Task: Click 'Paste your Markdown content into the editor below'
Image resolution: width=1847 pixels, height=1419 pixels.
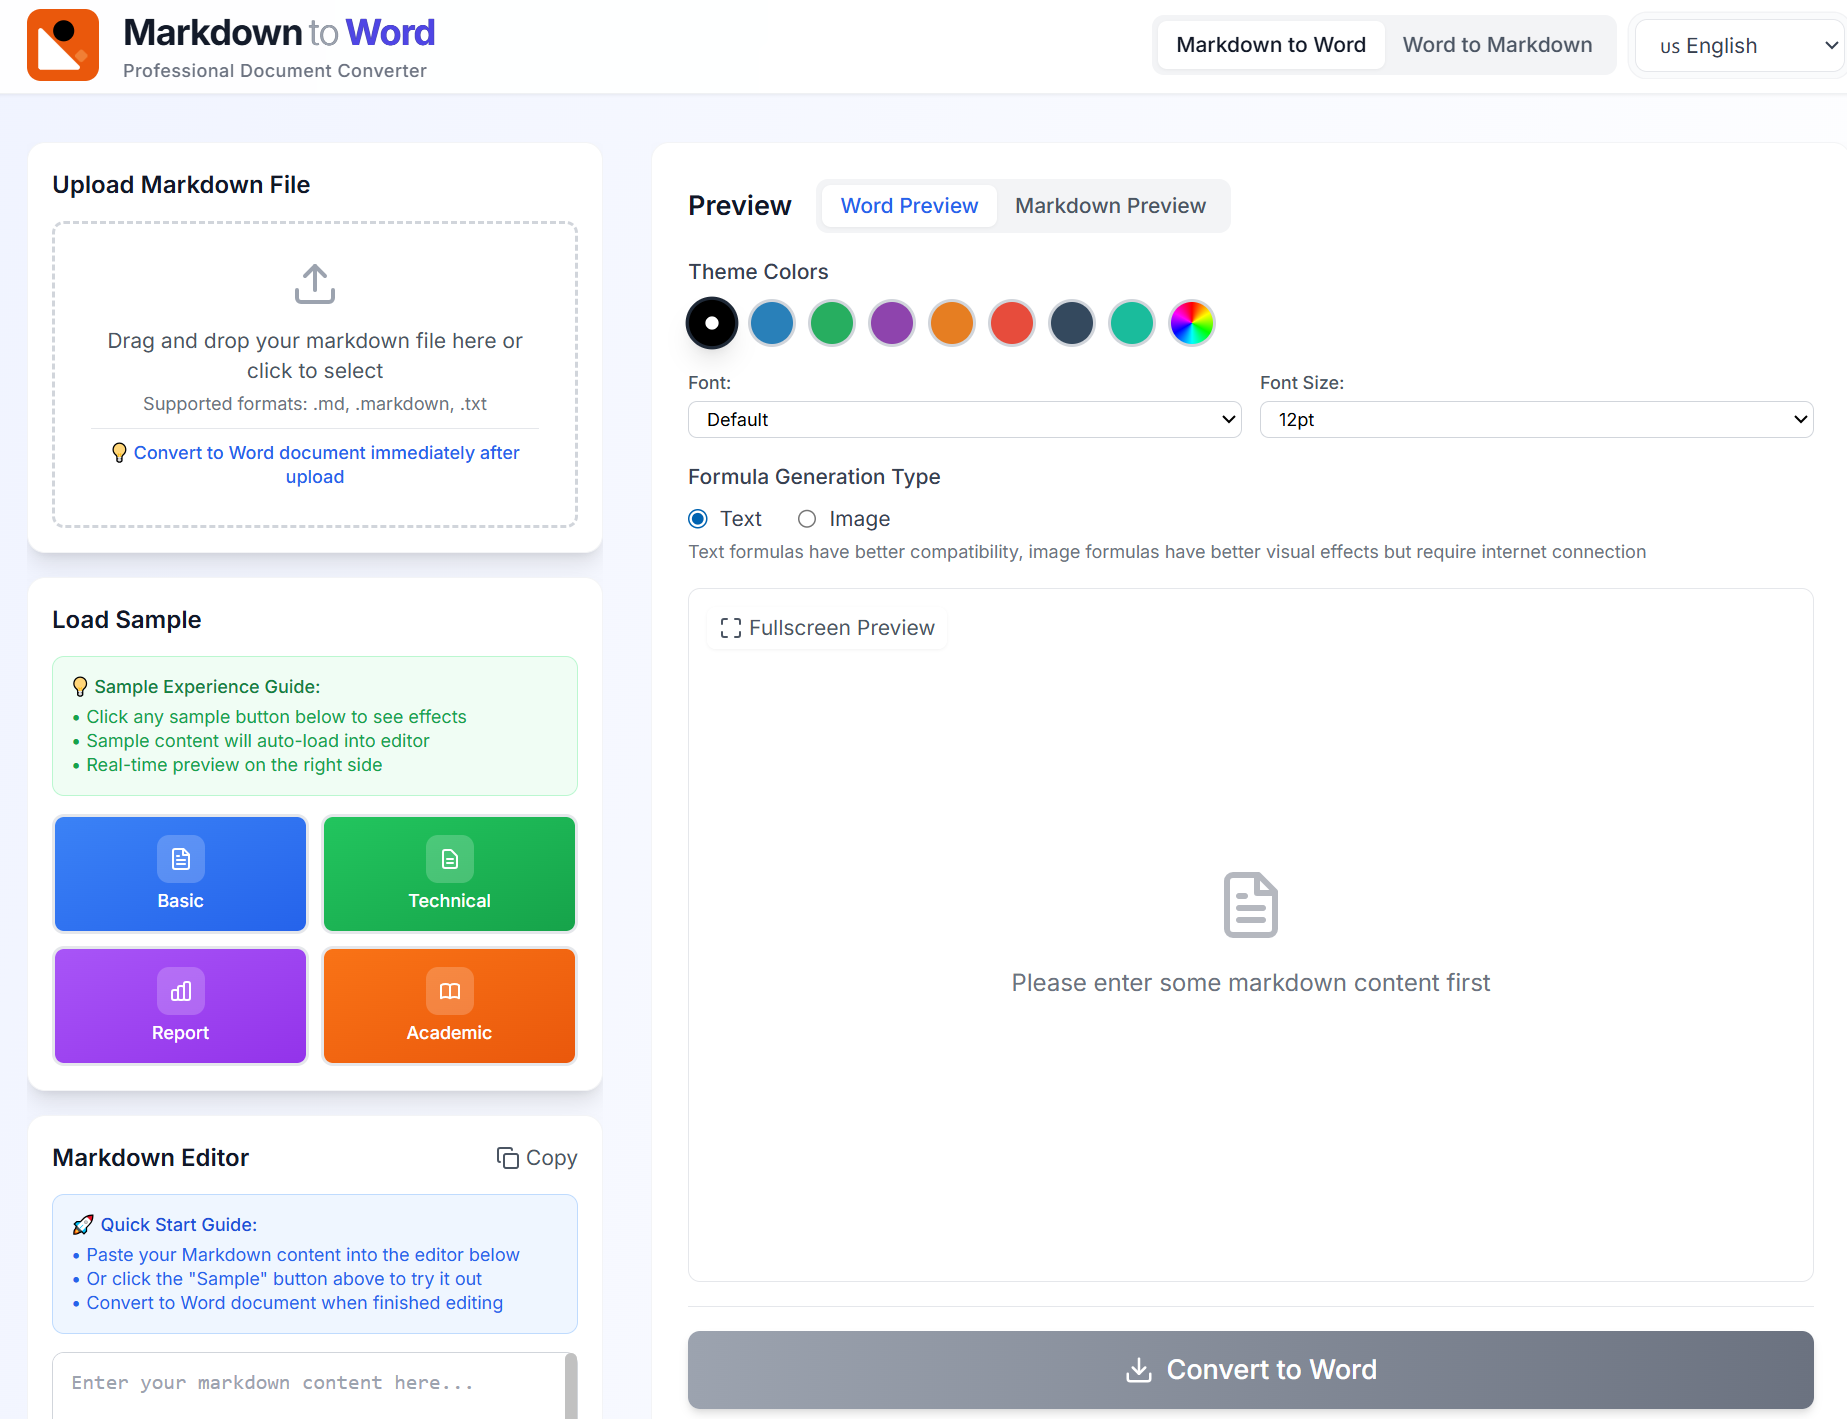Action: pos(303,1255)
